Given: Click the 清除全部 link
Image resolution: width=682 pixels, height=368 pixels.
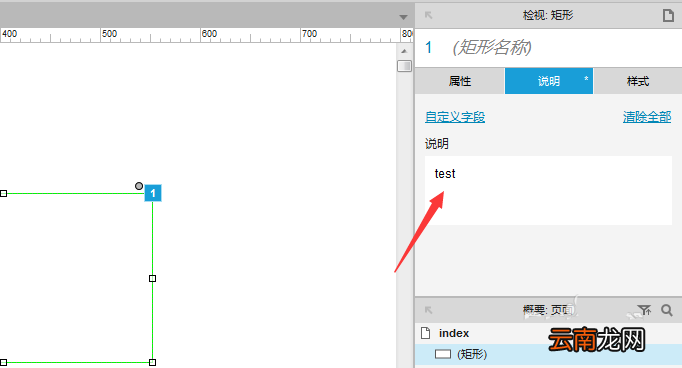Looking at the screenshot, I should point(647,117).
